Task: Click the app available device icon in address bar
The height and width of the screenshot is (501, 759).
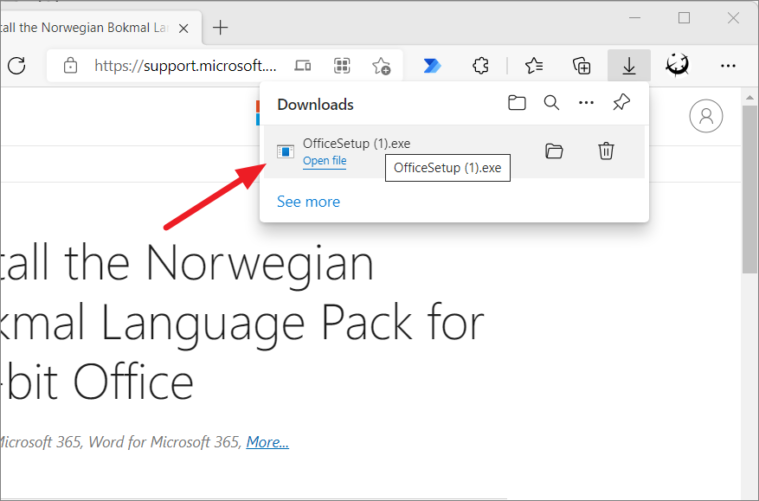Action: pos(303,65)
